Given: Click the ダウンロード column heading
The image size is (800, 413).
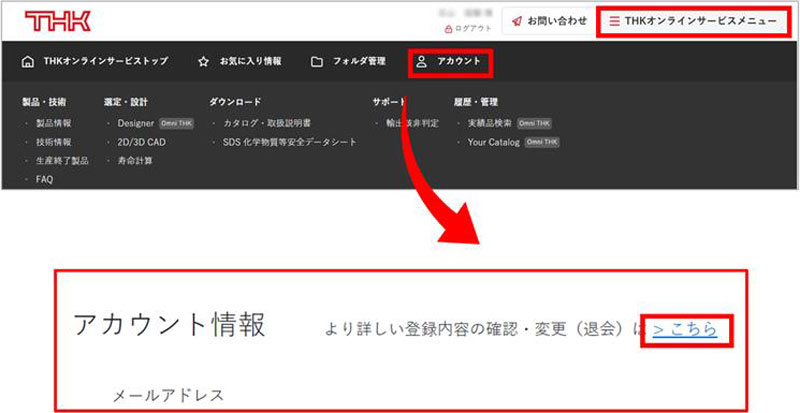Looking at the screenshot, I should click(x=235, y=102).
